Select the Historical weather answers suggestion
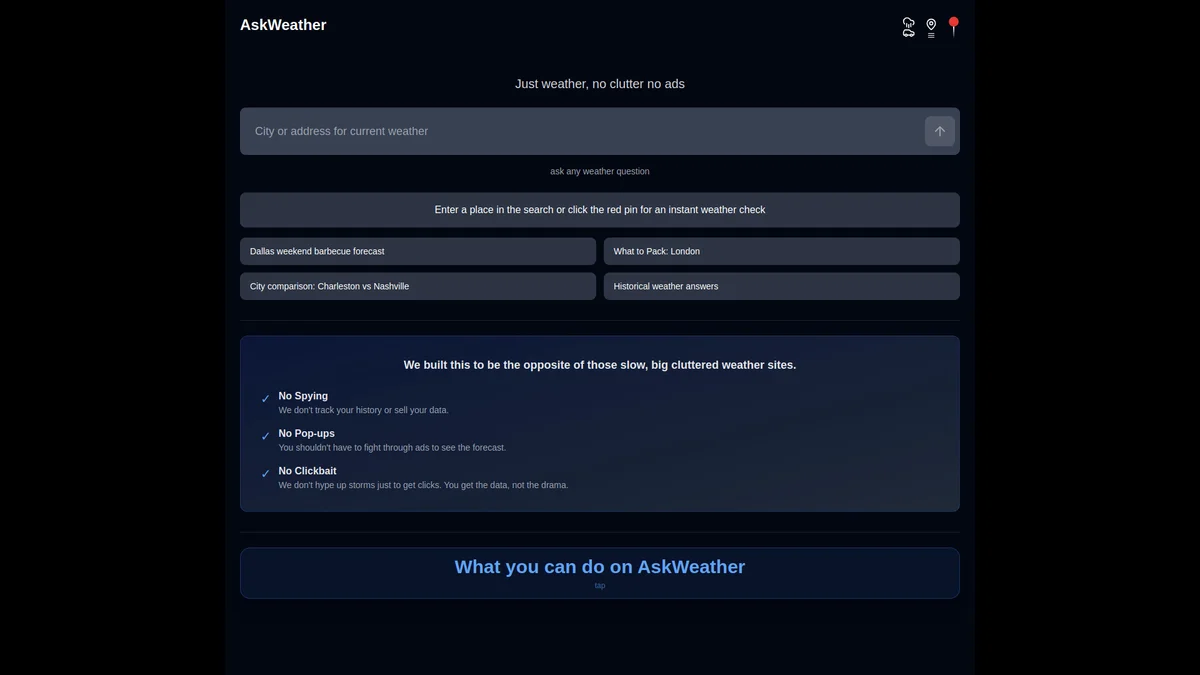The height and width of the screenshot is (675, 1200). [781, 286]
